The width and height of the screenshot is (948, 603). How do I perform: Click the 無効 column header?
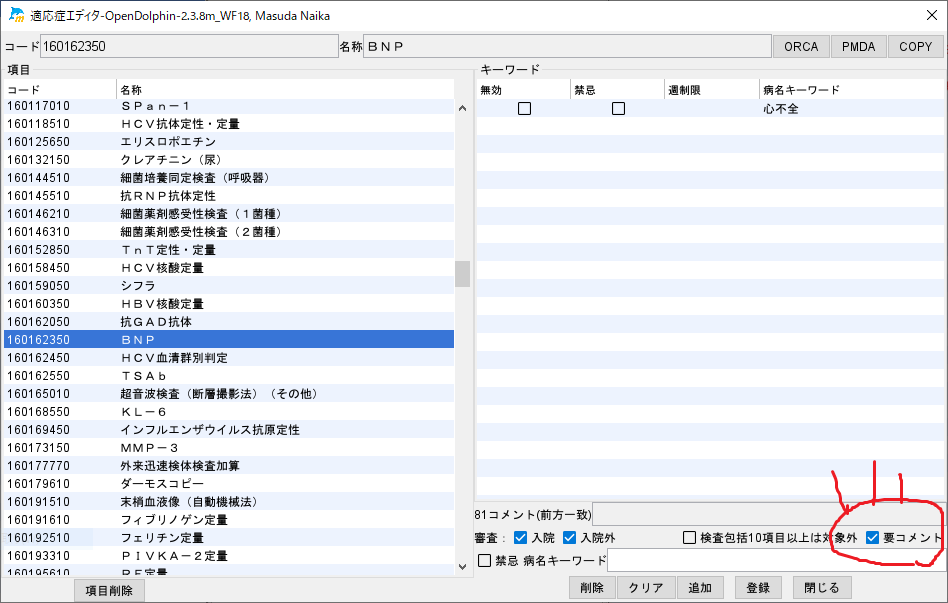pos(524,90)
